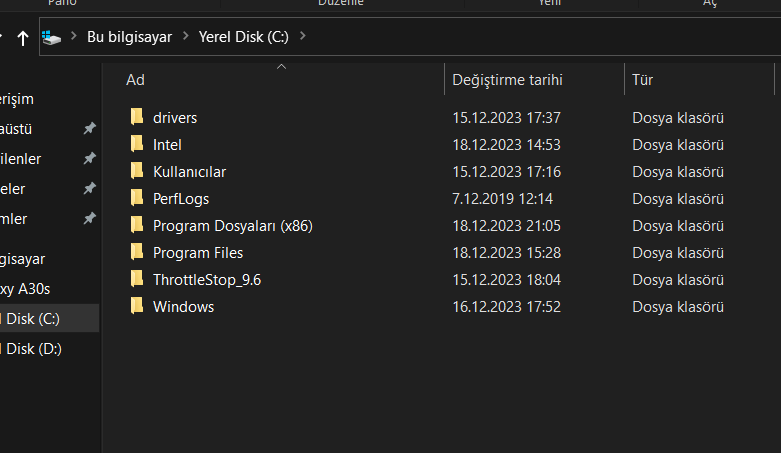Click the Program Files folder icon
The height and width of the screenshot is (453, 781).
137,252
